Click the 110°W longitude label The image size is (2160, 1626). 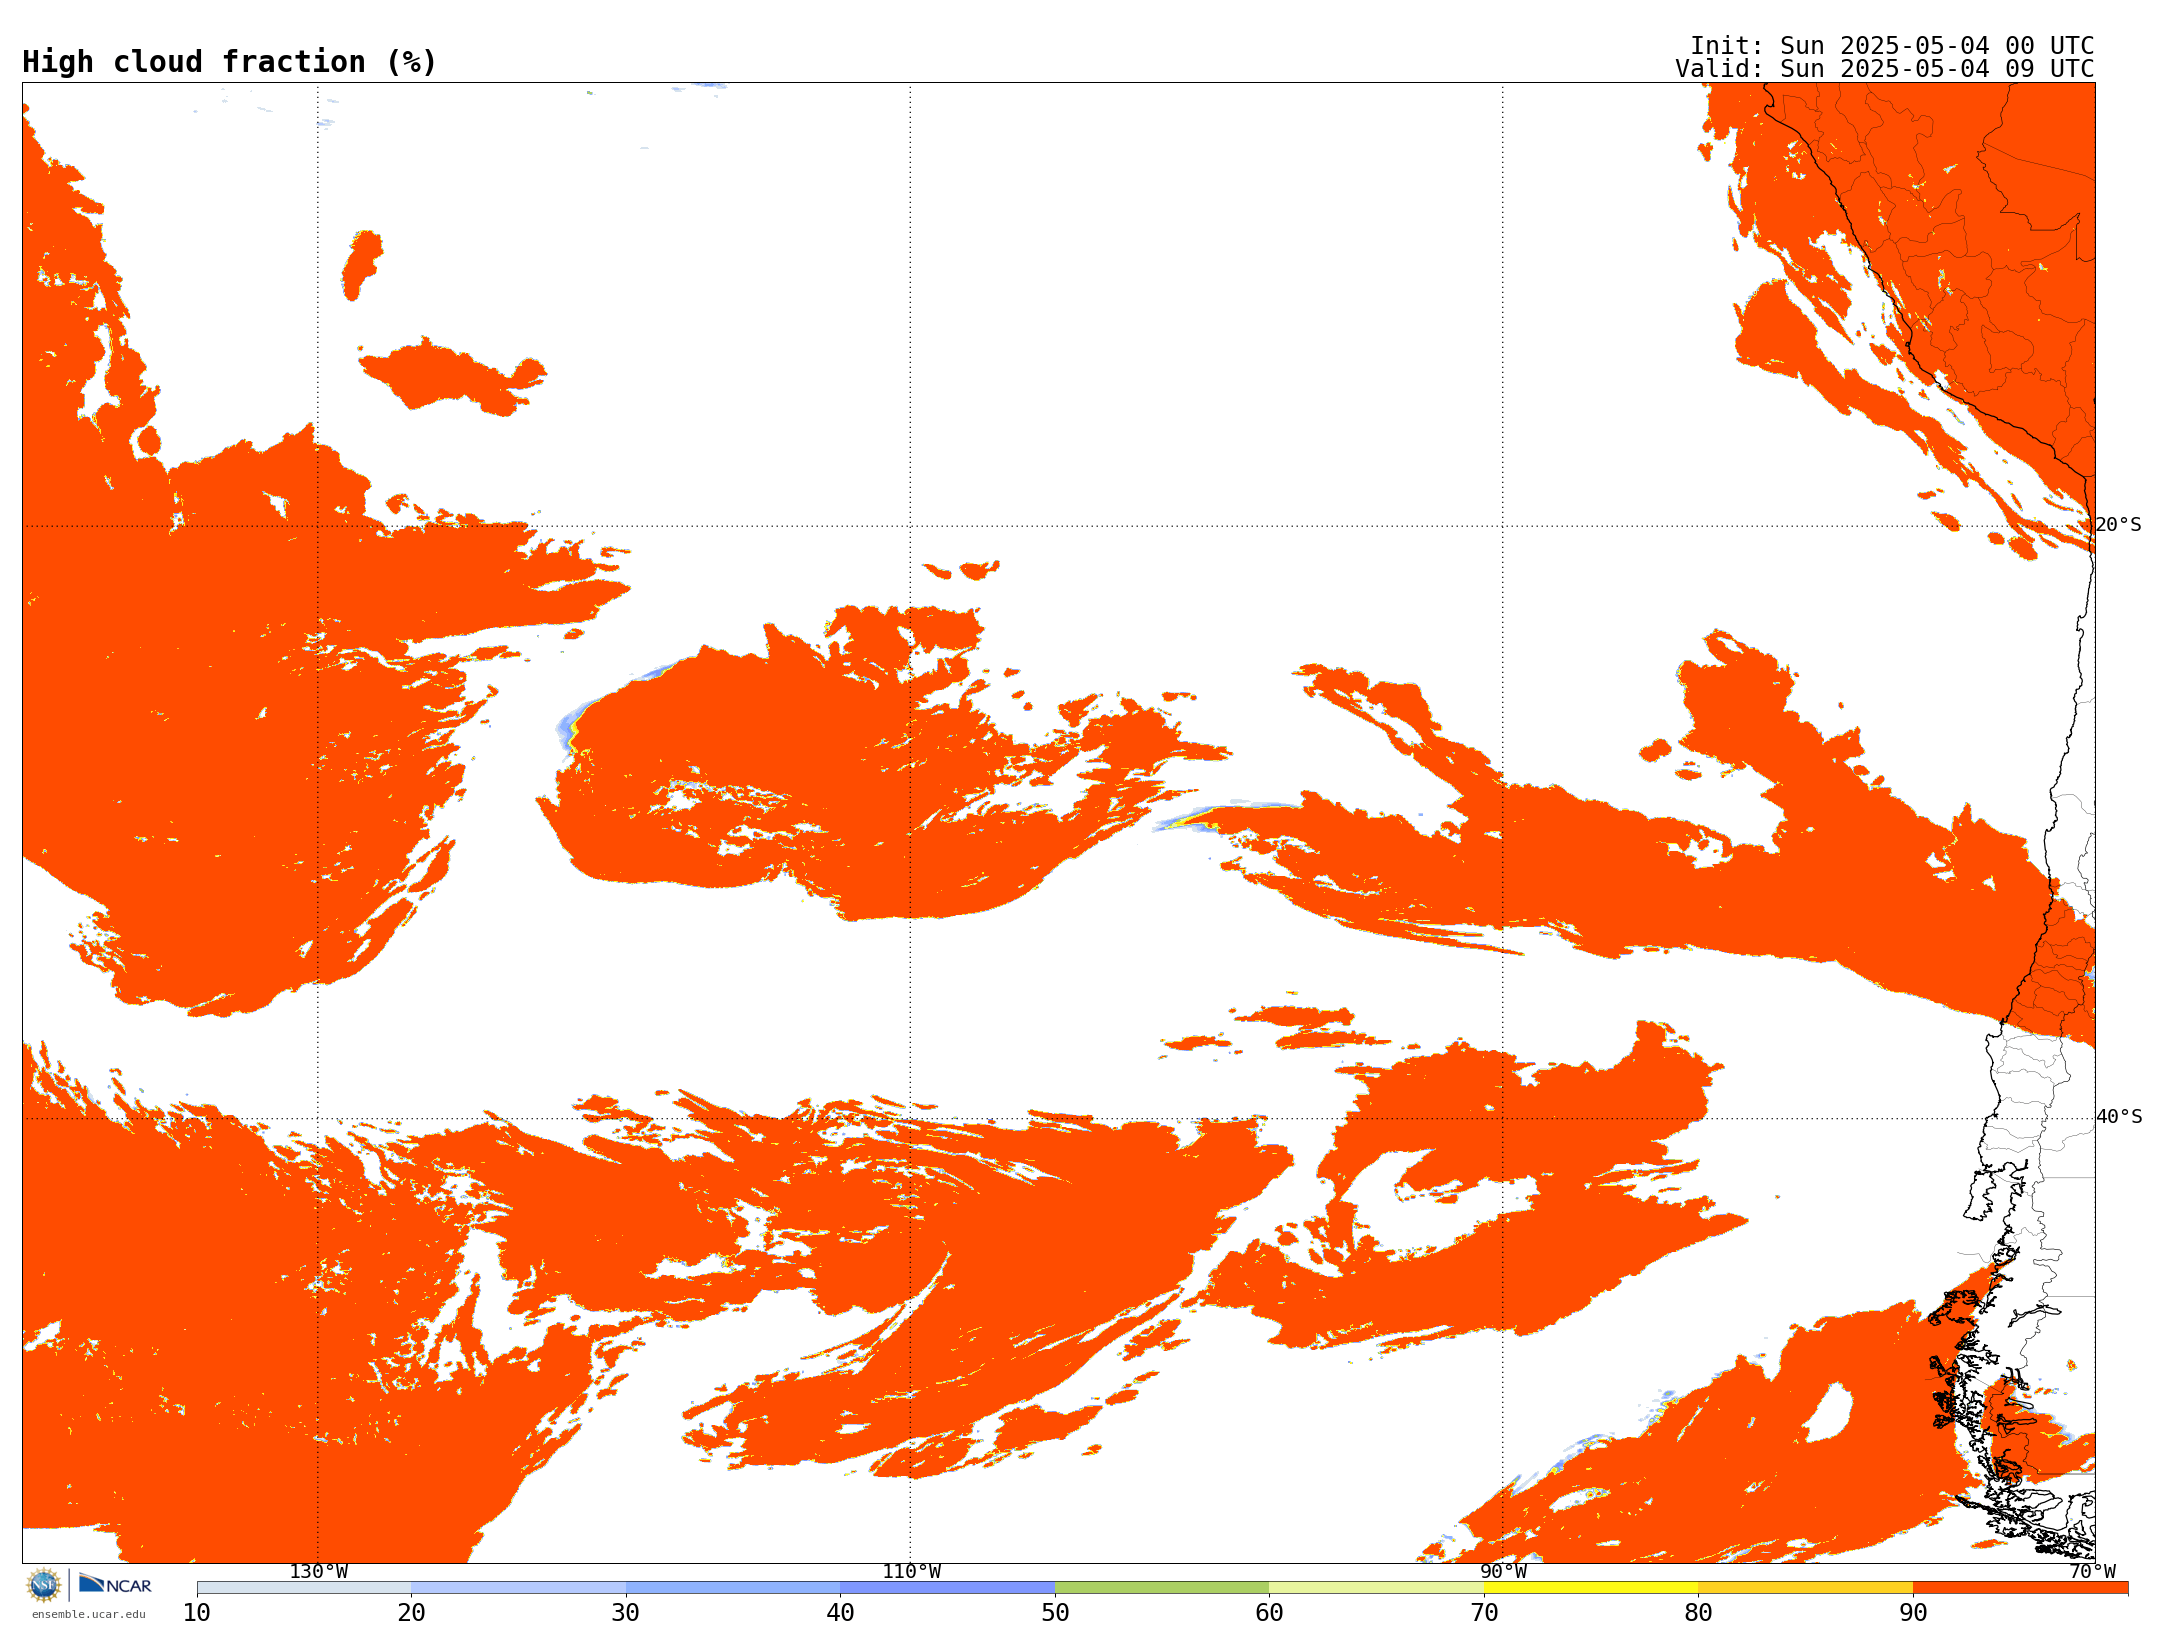[911, 1572]
